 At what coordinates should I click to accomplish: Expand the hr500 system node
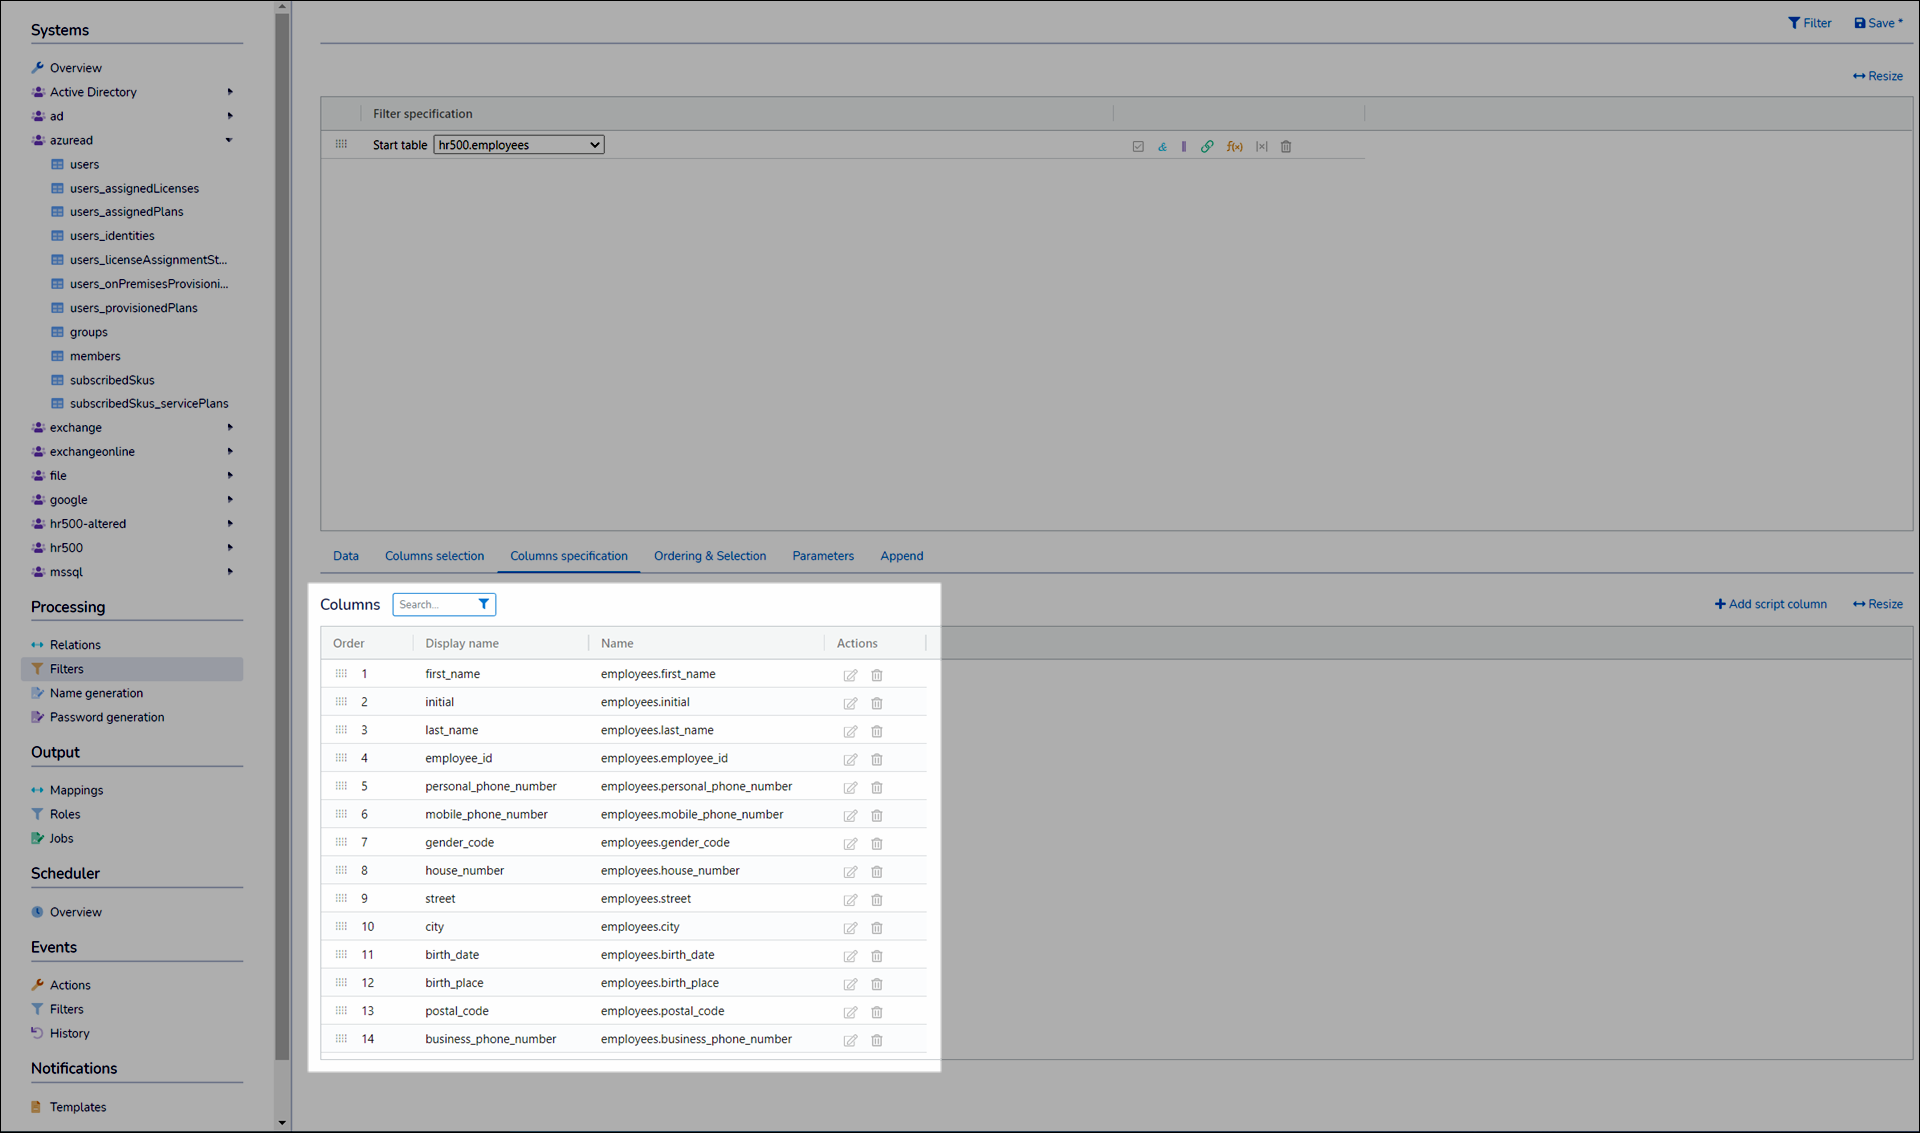(x=229, y=548)
